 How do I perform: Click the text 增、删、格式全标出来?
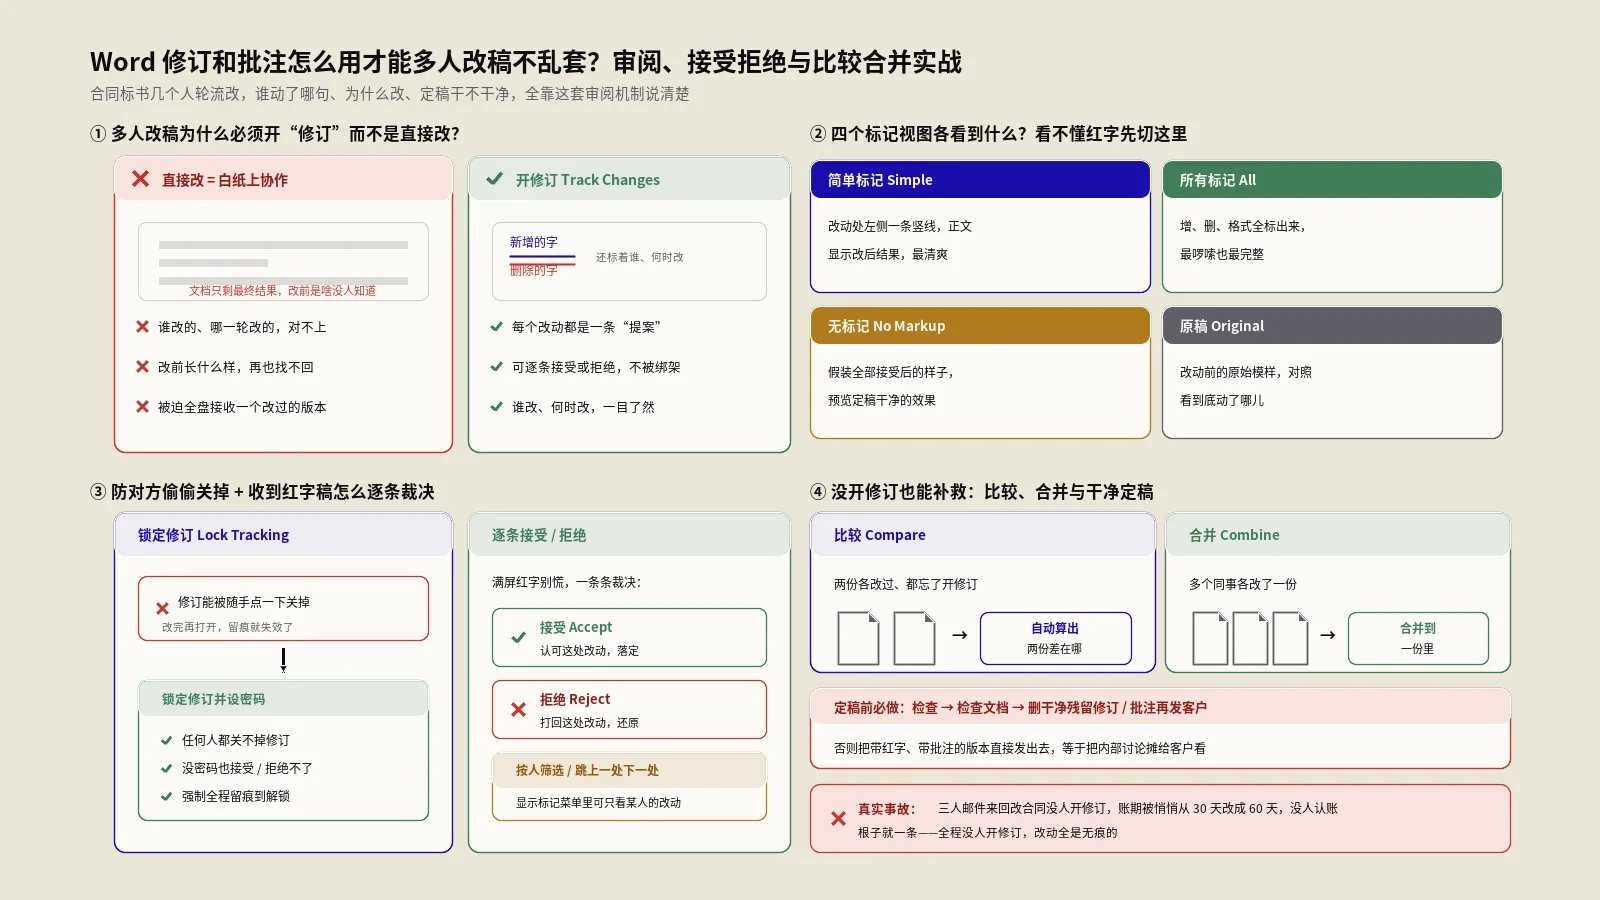point(1243,226)
